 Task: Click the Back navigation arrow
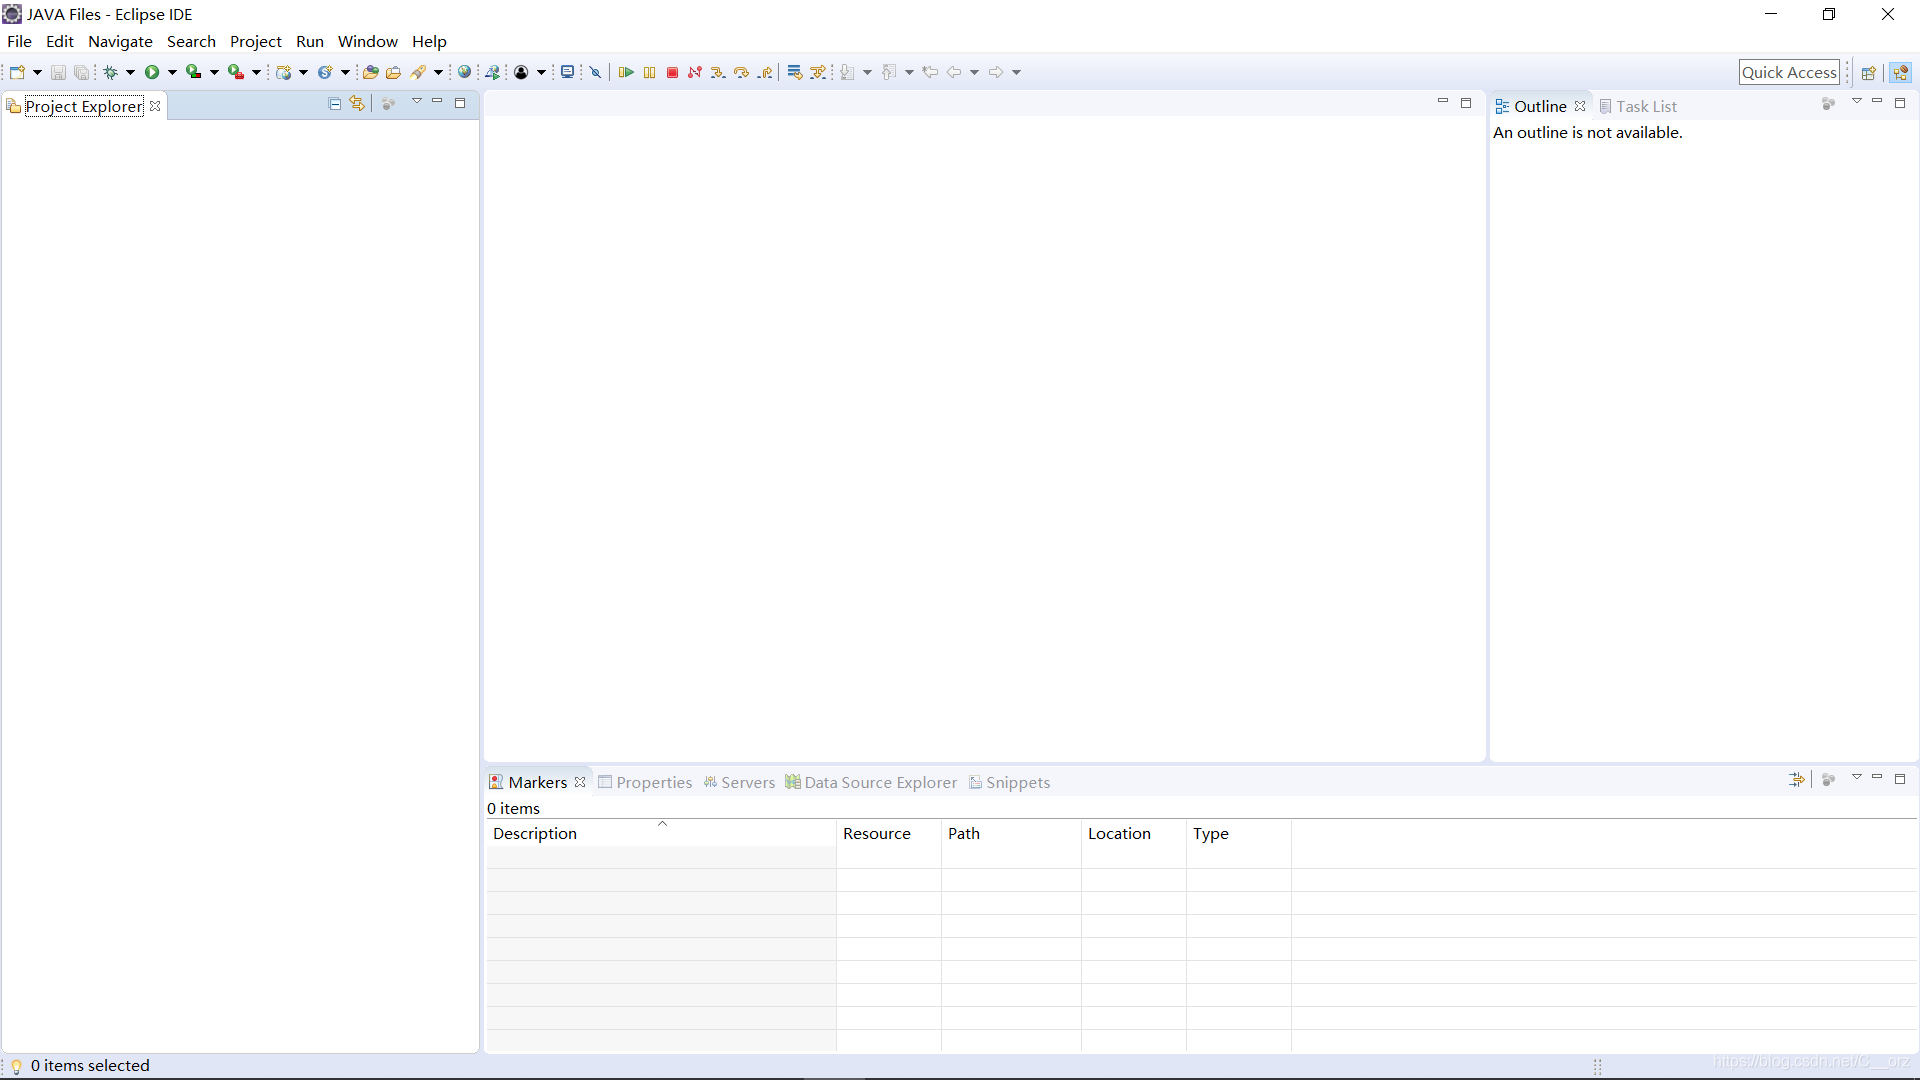click(954, 72)
